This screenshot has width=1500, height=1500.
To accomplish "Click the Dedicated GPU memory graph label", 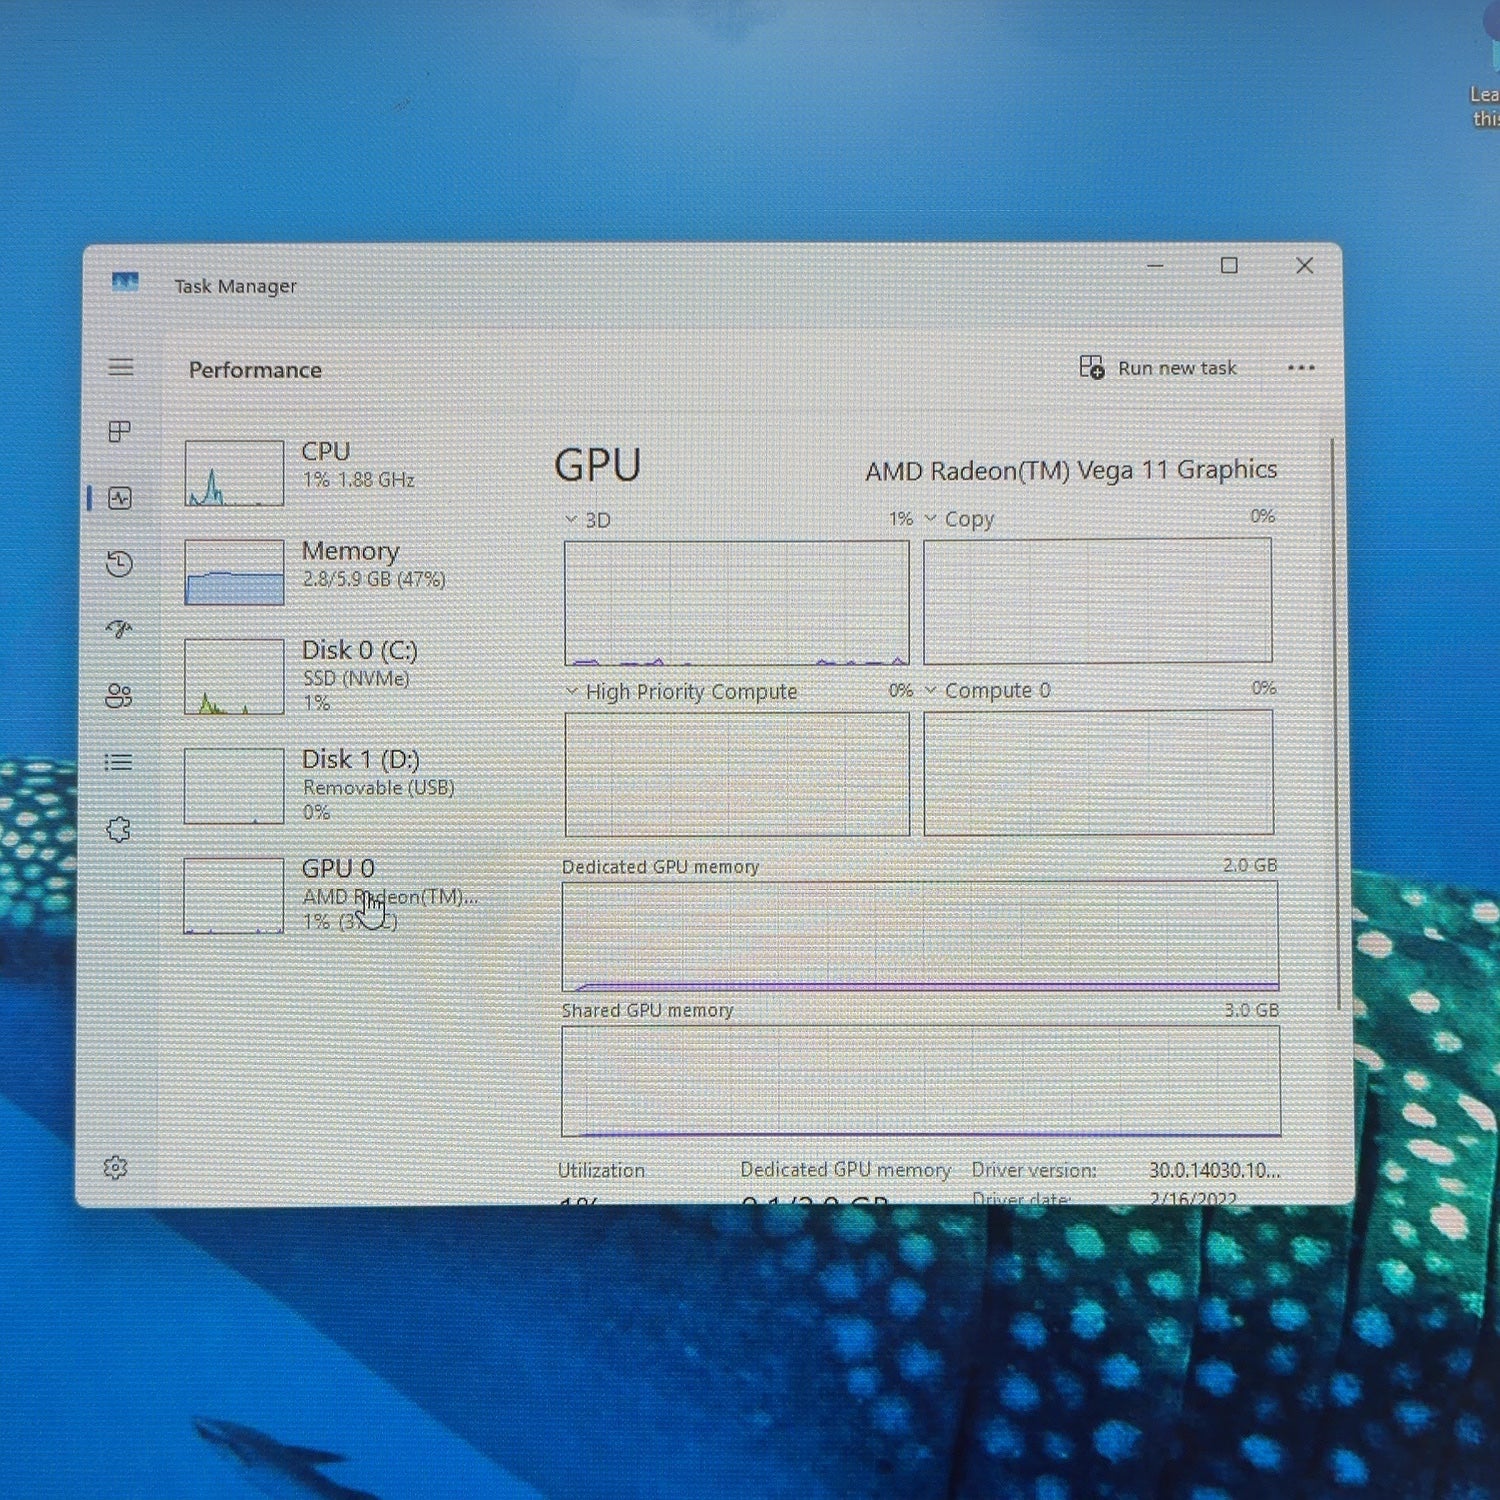I will (x=660, y=867).
